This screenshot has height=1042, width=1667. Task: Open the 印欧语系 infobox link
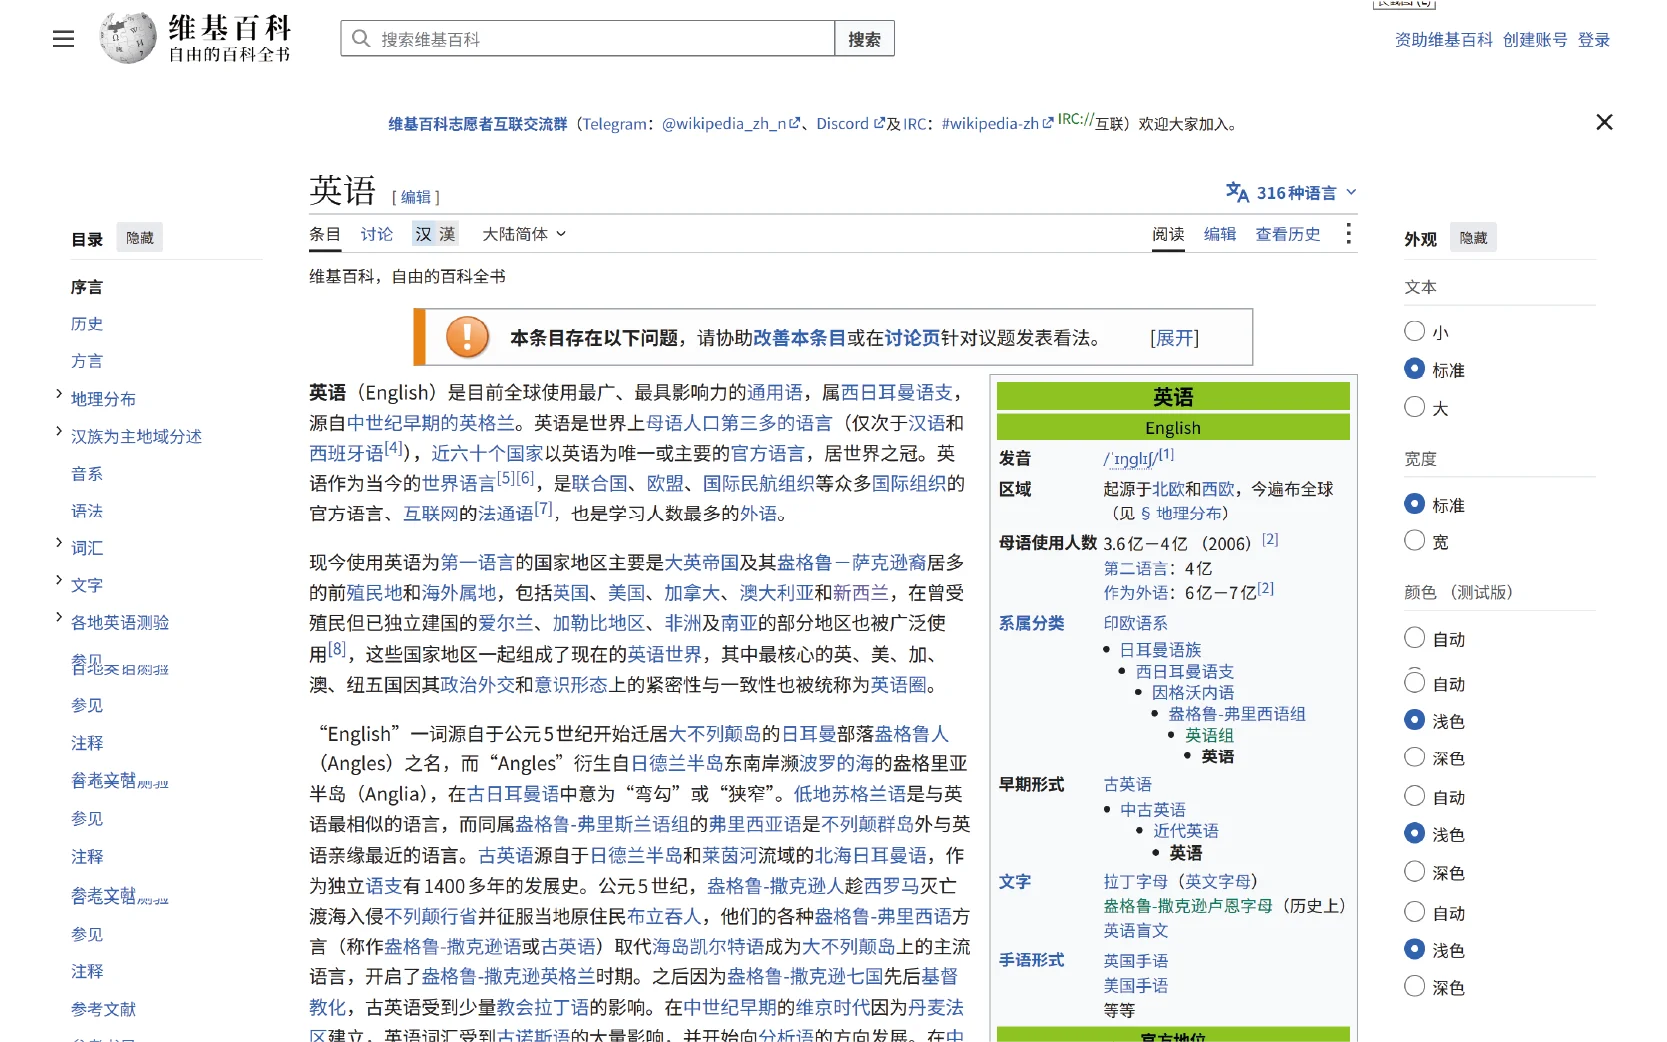(1135, 623)
